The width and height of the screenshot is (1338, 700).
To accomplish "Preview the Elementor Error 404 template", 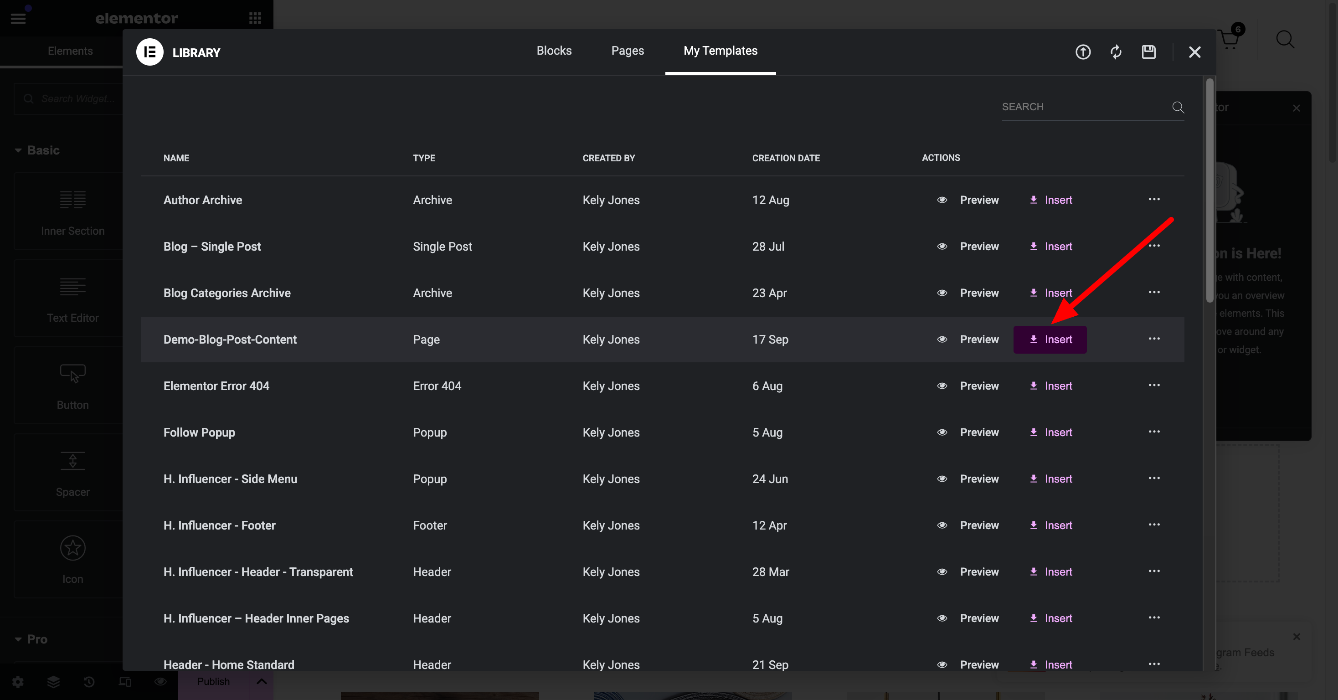I will coord(968,386).
